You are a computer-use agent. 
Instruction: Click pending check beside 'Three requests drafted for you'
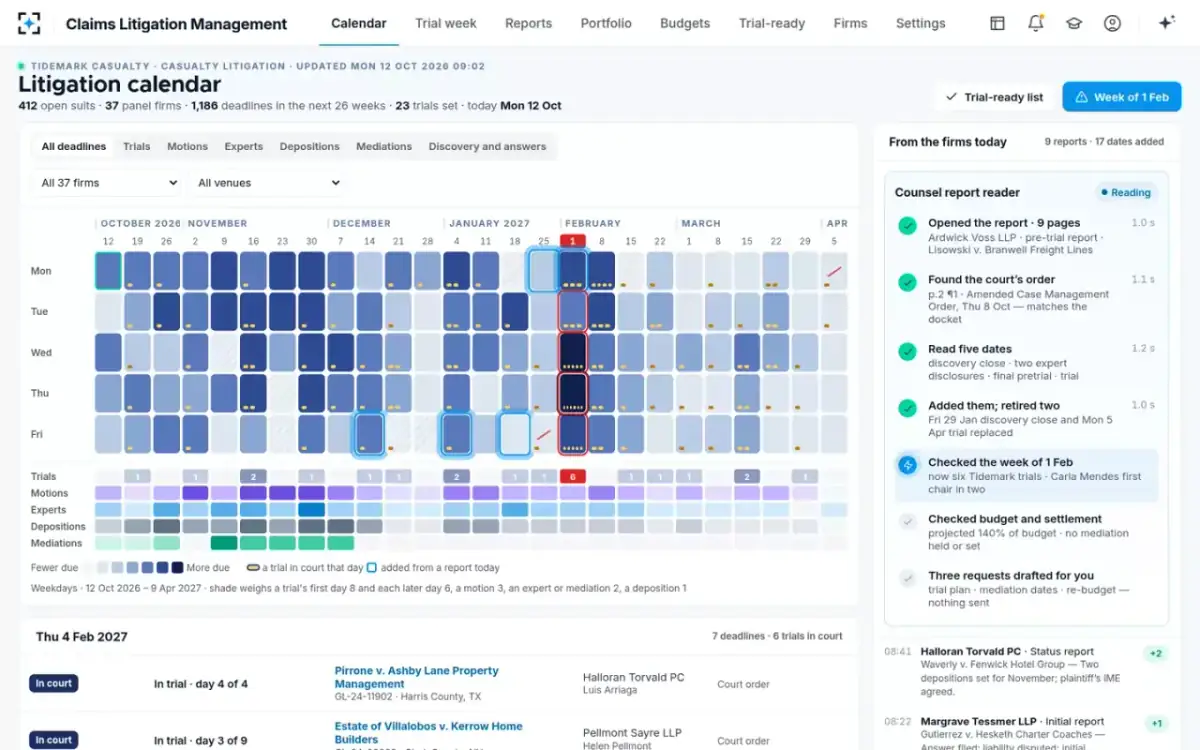click(x=907, y=578)
